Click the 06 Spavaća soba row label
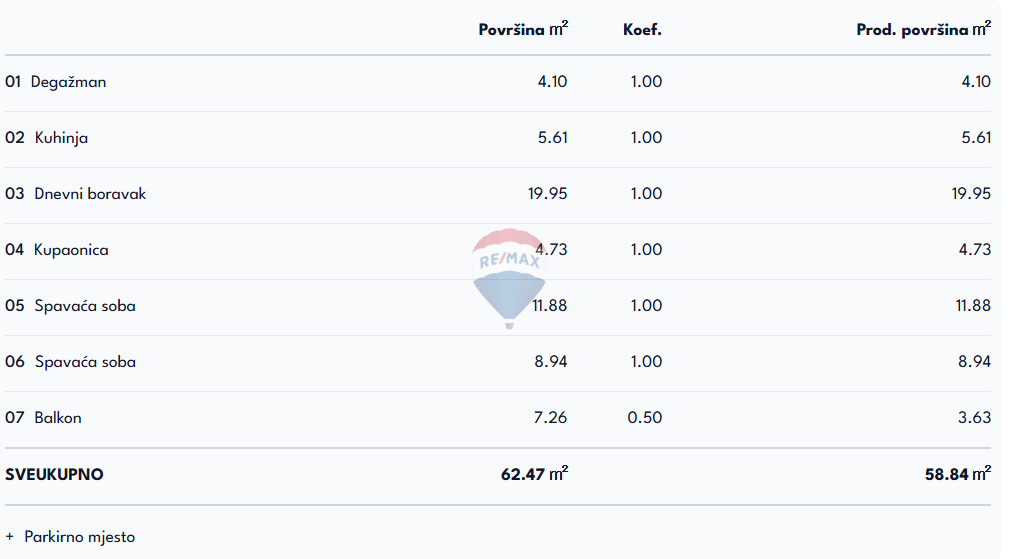The width and height of the screenshot is (1021, 559). (x=70, y=362)
